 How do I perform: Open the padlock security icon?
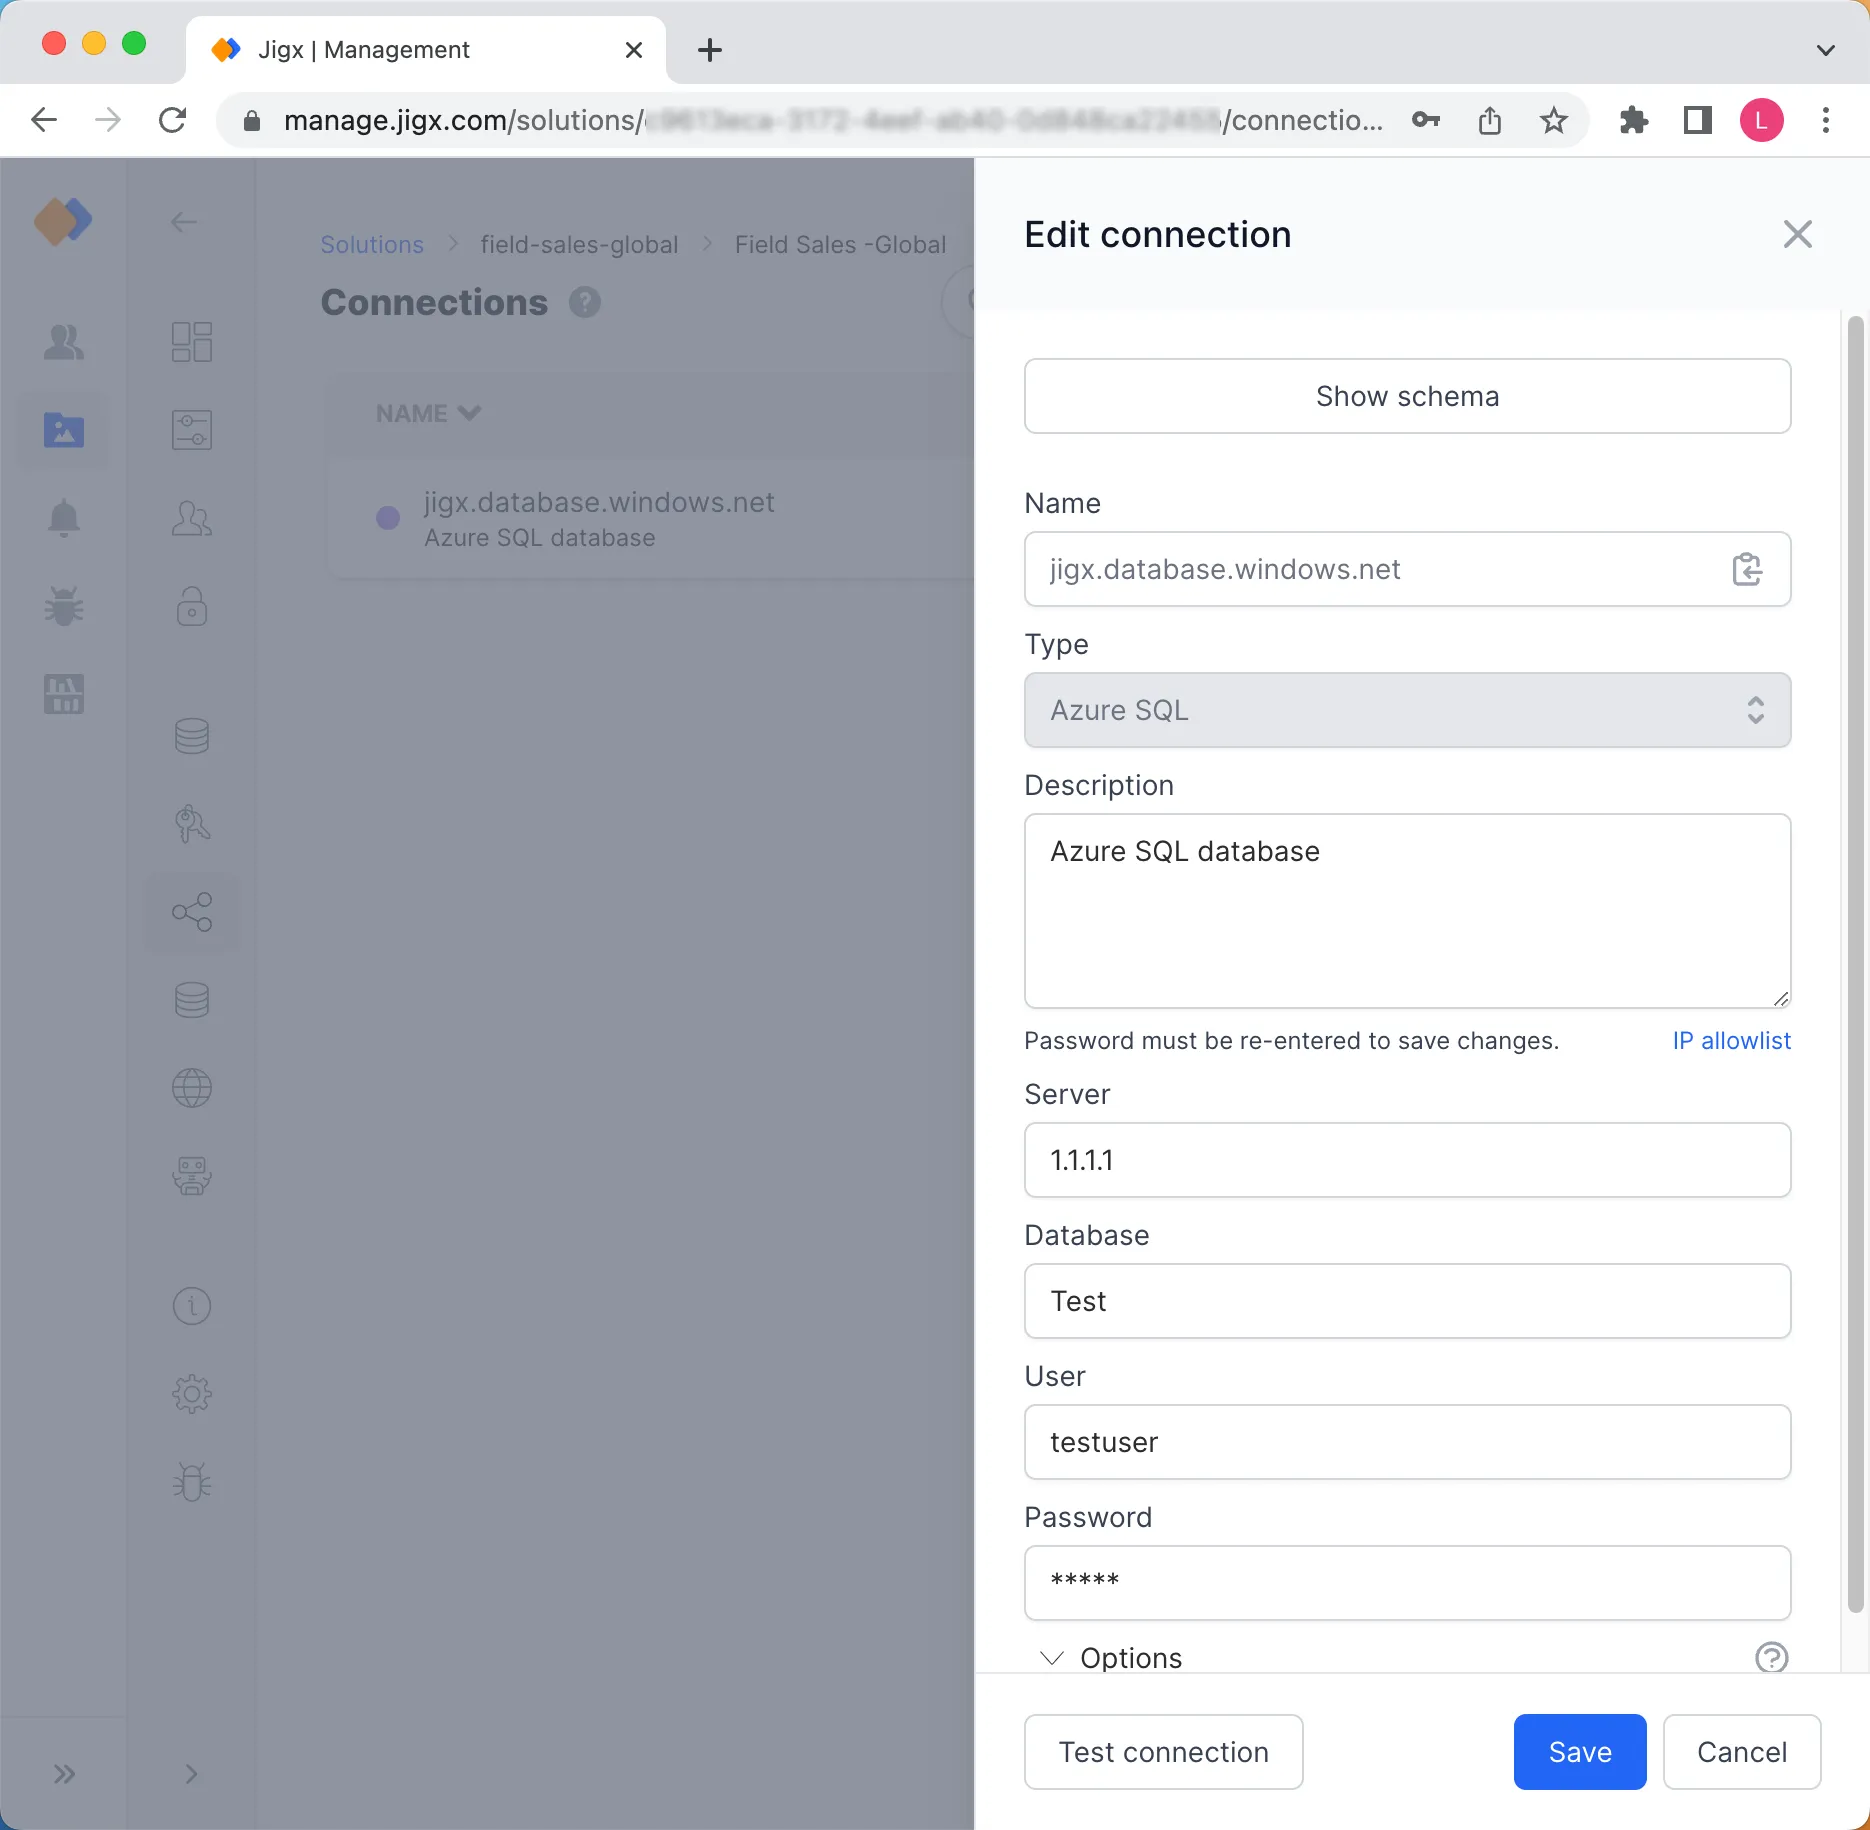coord(192,606)
